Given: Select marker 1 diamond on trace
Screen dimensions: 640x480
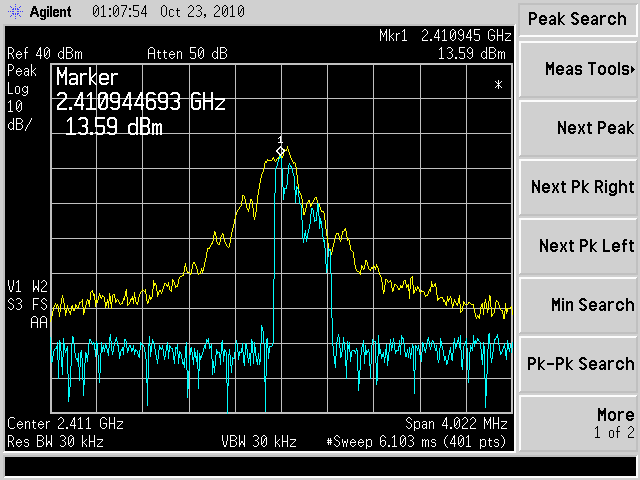Looking at the screenshot, I should (x=280, y=152).
